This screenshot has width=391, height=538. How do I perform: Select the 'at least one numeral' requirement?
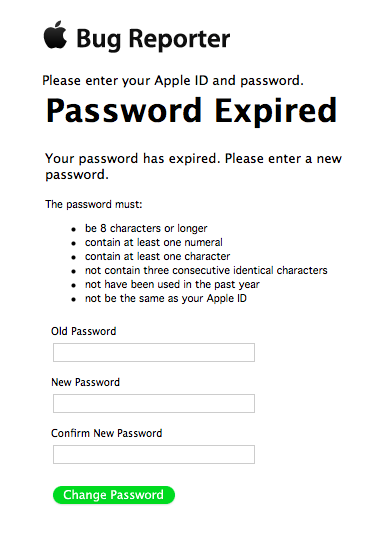[x=154, y=242]
